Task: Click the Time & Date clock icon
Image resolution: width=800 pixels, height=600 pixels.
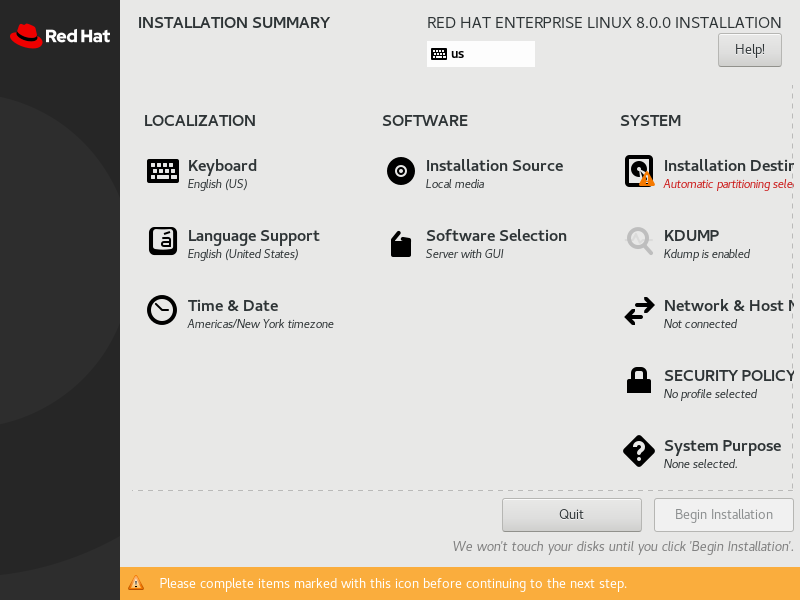Action: (162, 310)
